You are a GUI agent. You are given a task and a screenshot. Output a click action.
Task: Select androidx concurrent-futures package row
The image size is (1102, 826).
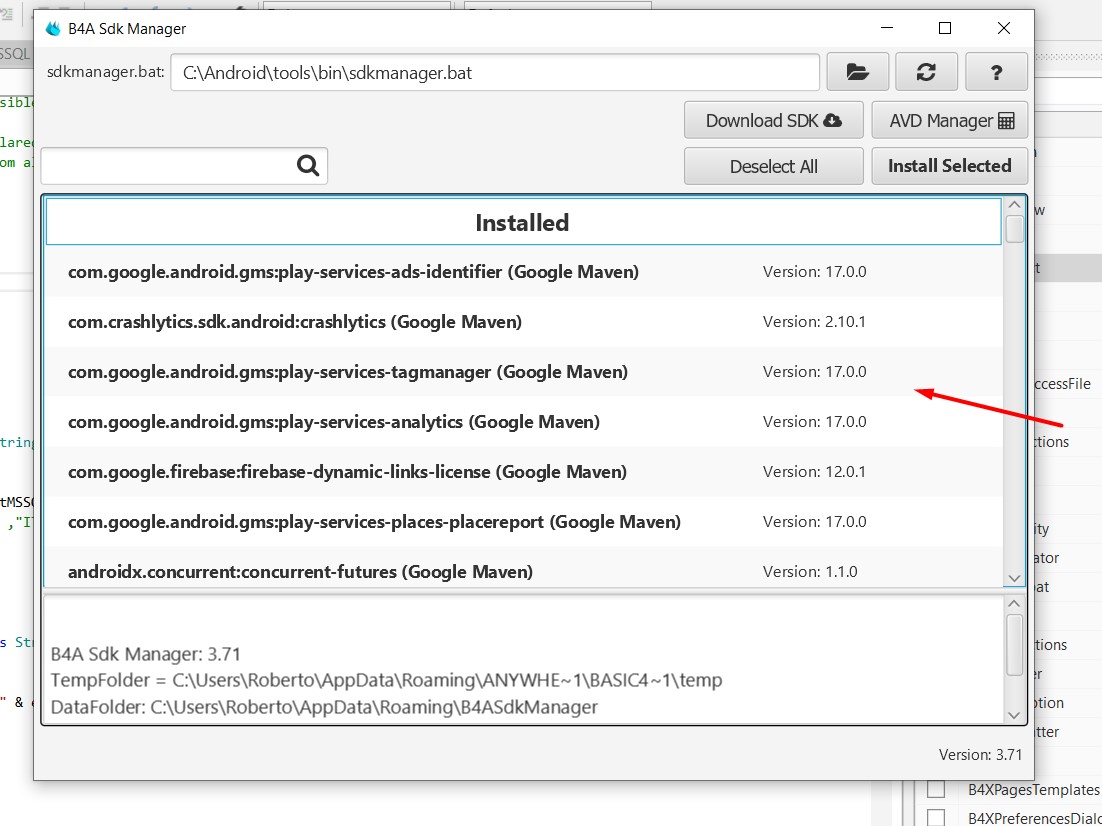pos(523,567)
